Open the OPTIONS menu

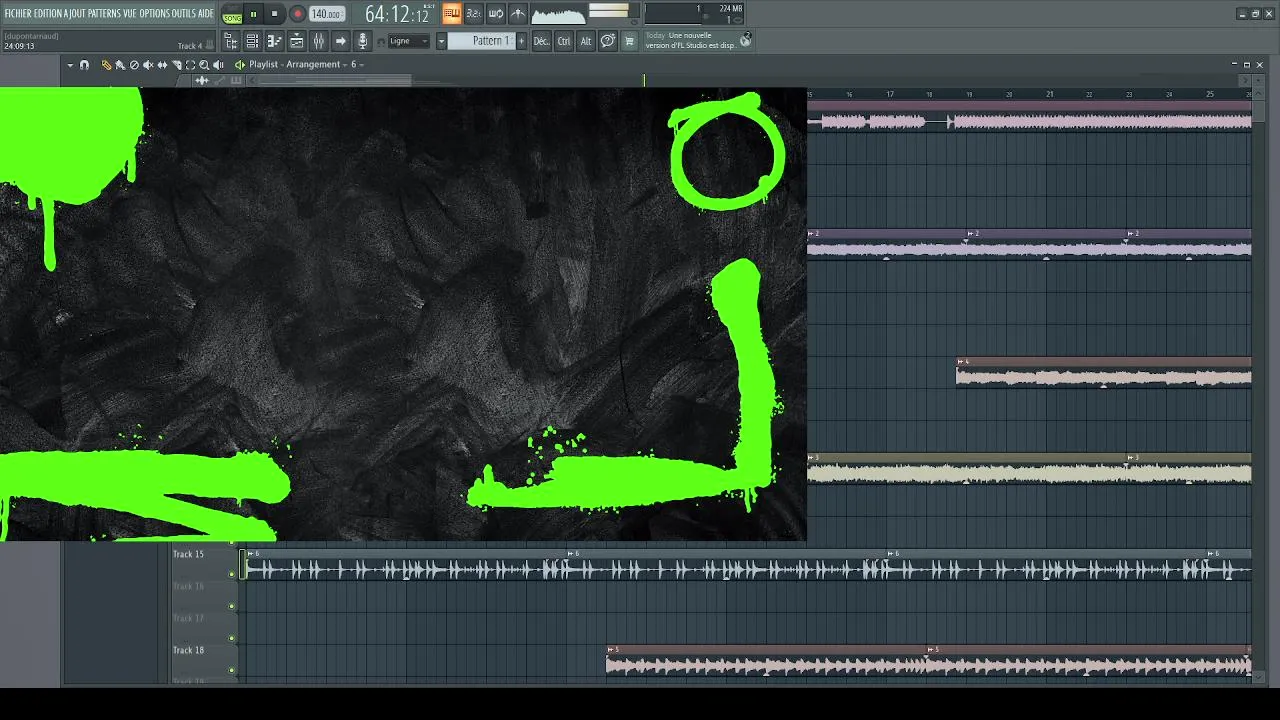[x=154, y=14]
